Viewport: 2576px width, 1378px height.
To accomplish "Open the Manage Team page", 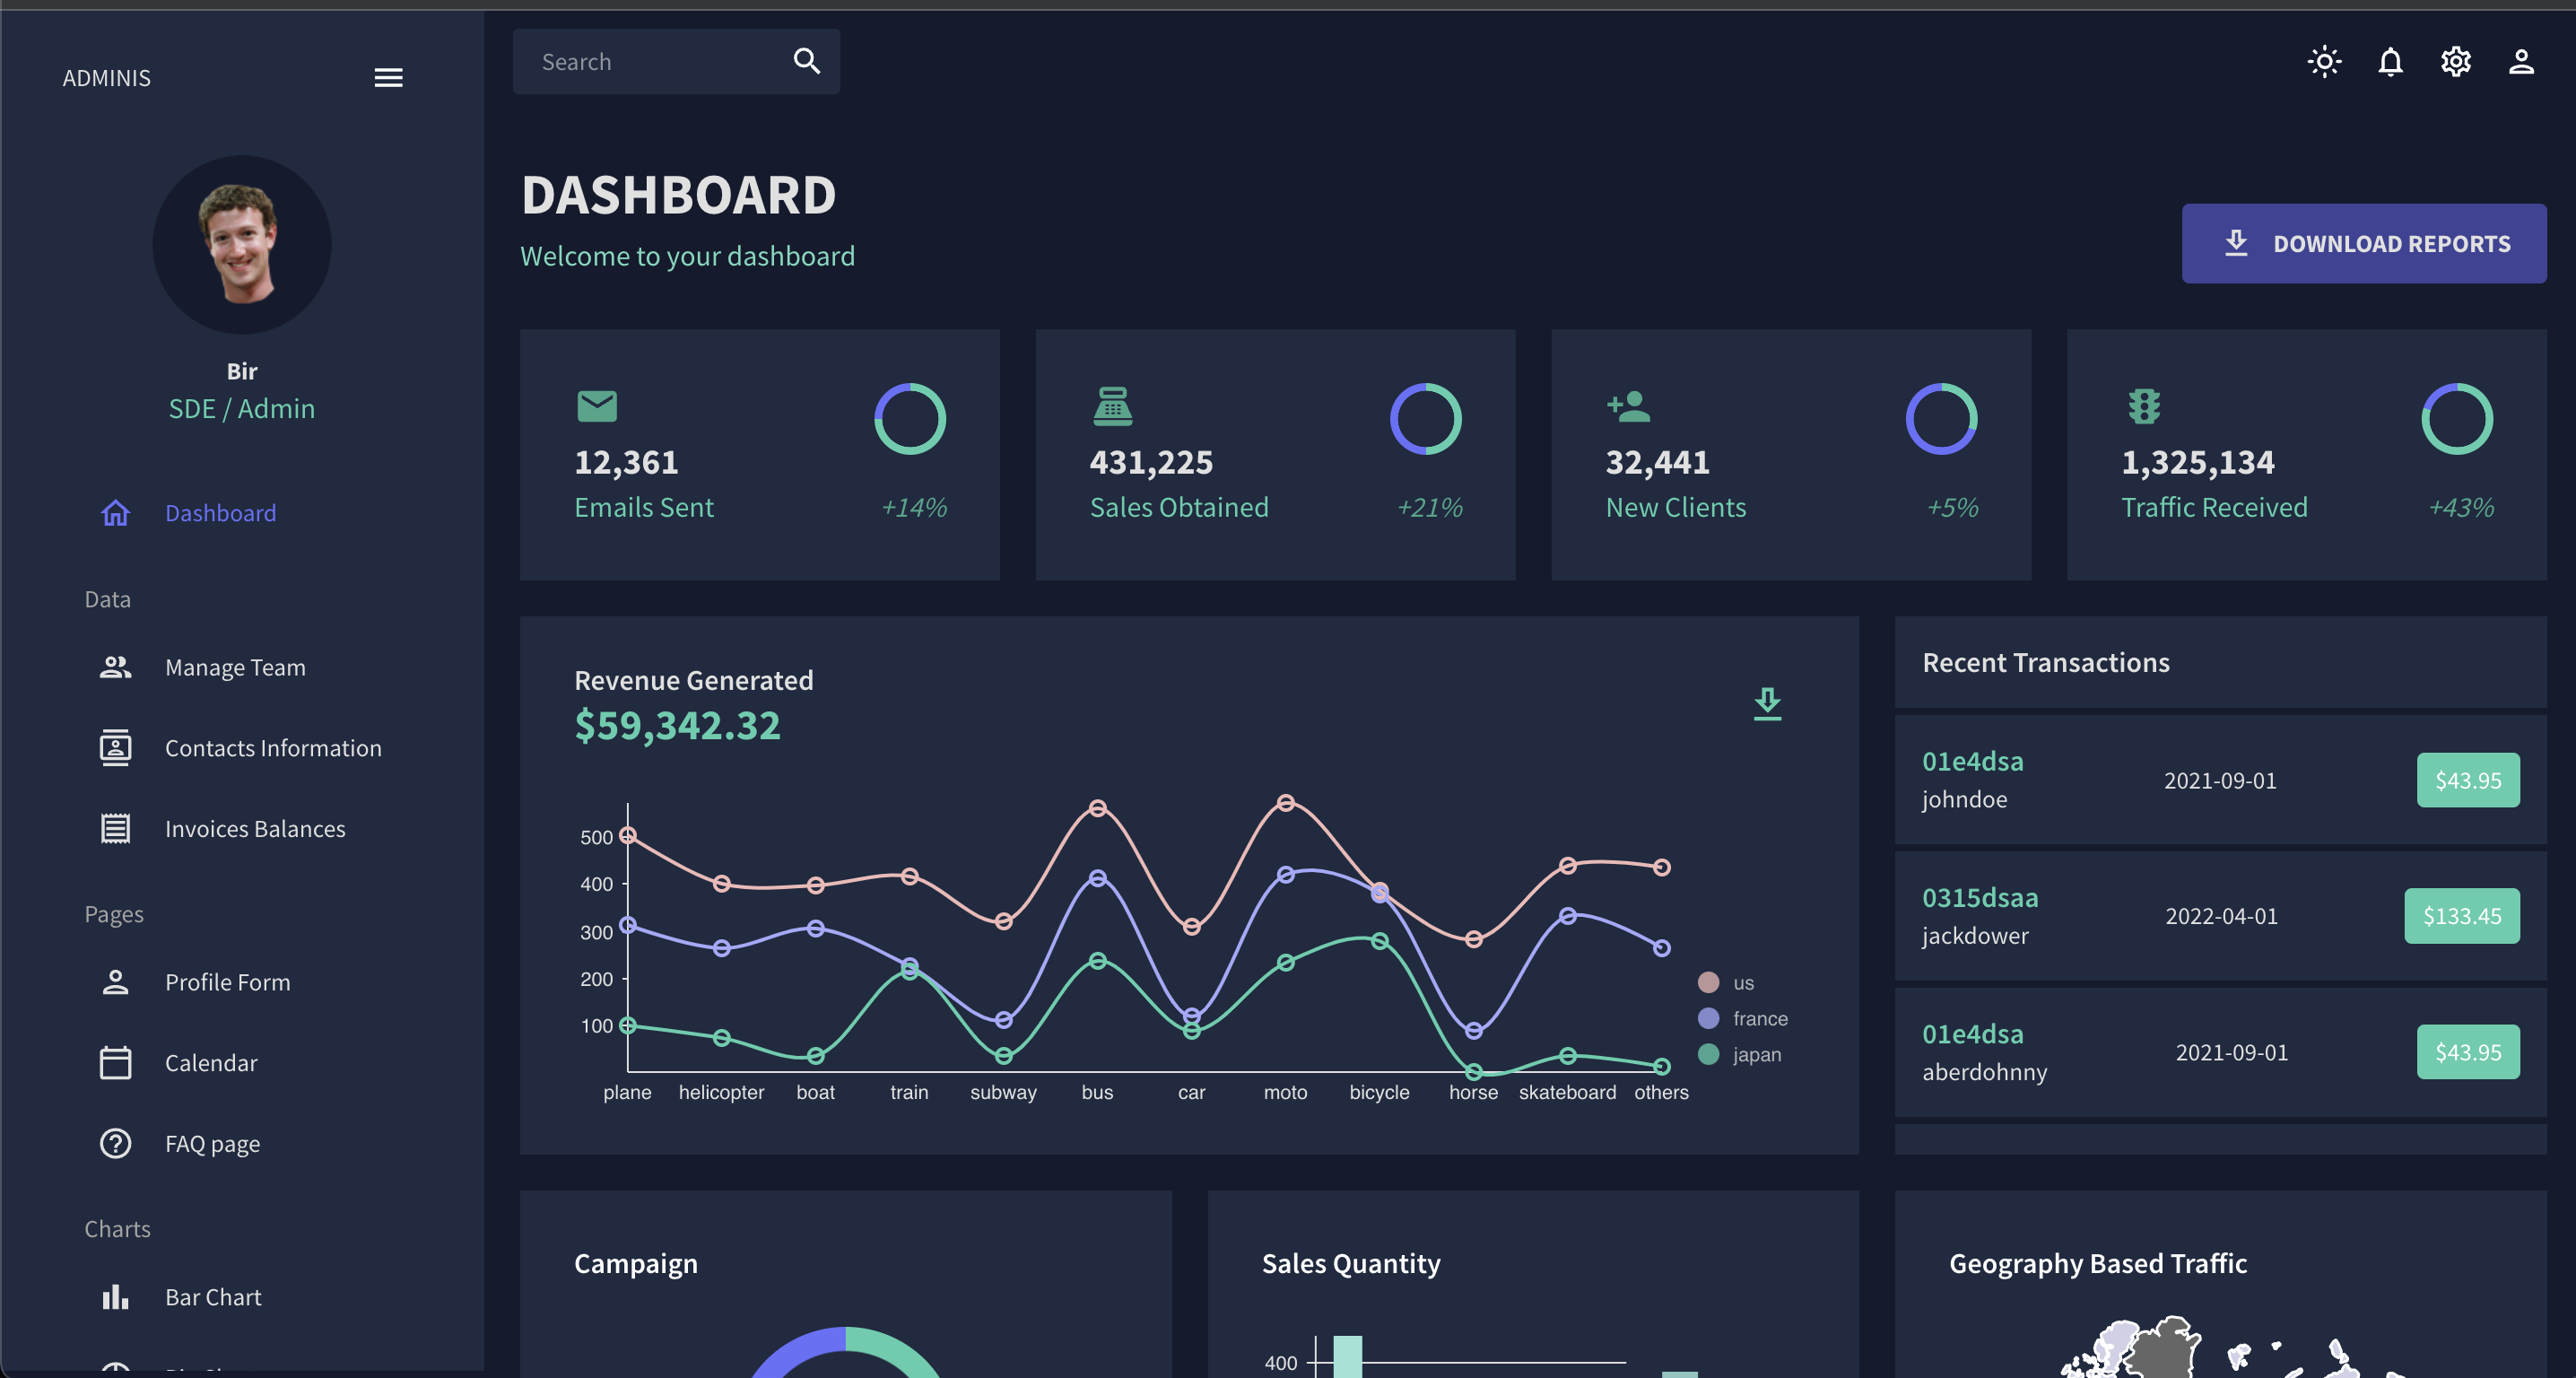I will tap(235, 667).
